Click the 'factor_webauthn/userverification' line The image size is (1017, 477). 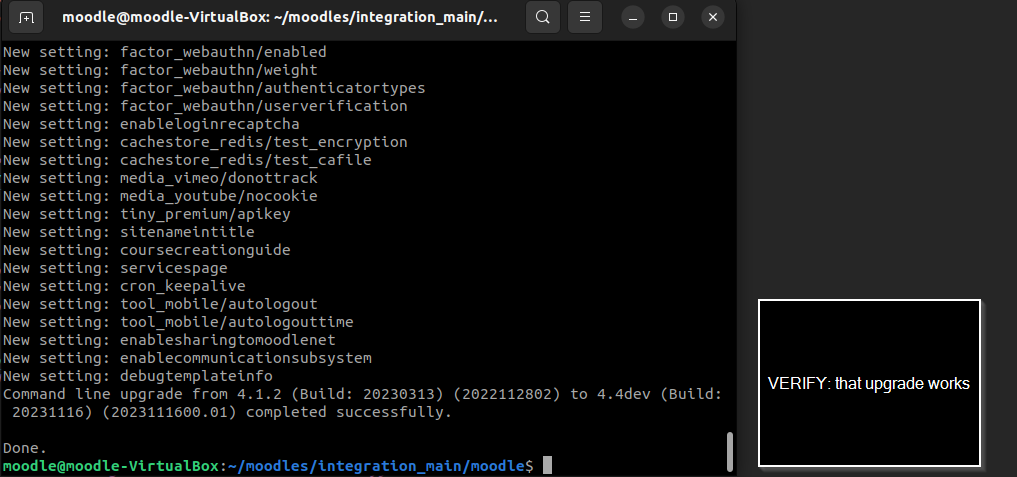coord(205,106)
